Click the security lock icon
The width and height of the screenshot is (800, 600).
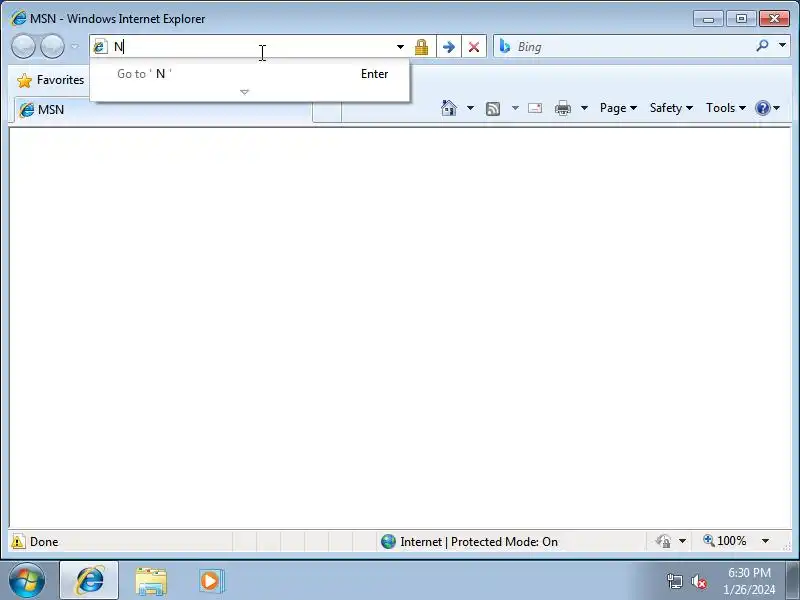click(x=421, y=47)
